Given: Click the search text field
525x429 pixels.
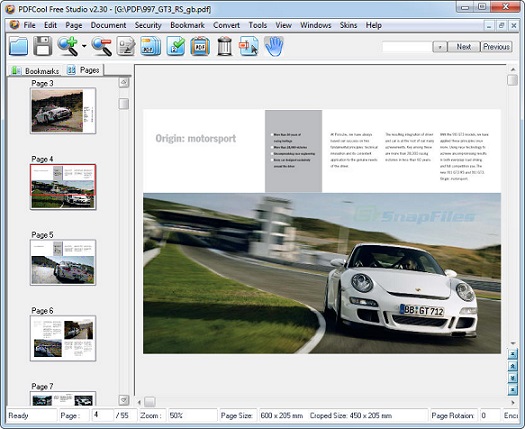Looking at the screenshot, I should pos(407,47).
